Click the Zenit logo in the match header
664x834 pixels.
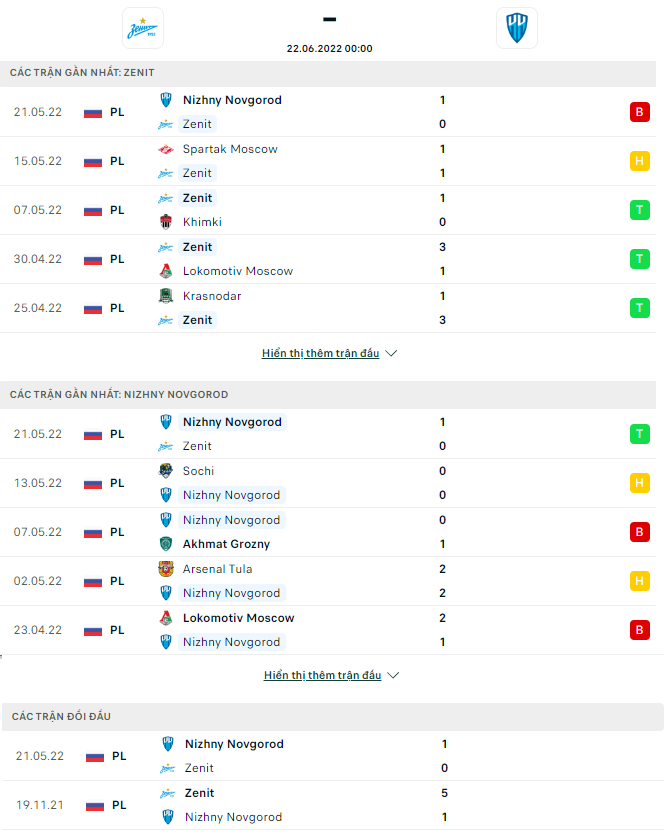(x=142, y=28)
